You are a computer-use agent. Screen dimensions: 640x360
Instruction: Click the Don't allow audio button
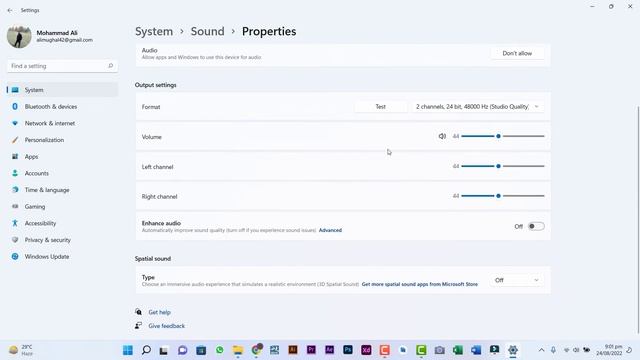click(517, 53)
